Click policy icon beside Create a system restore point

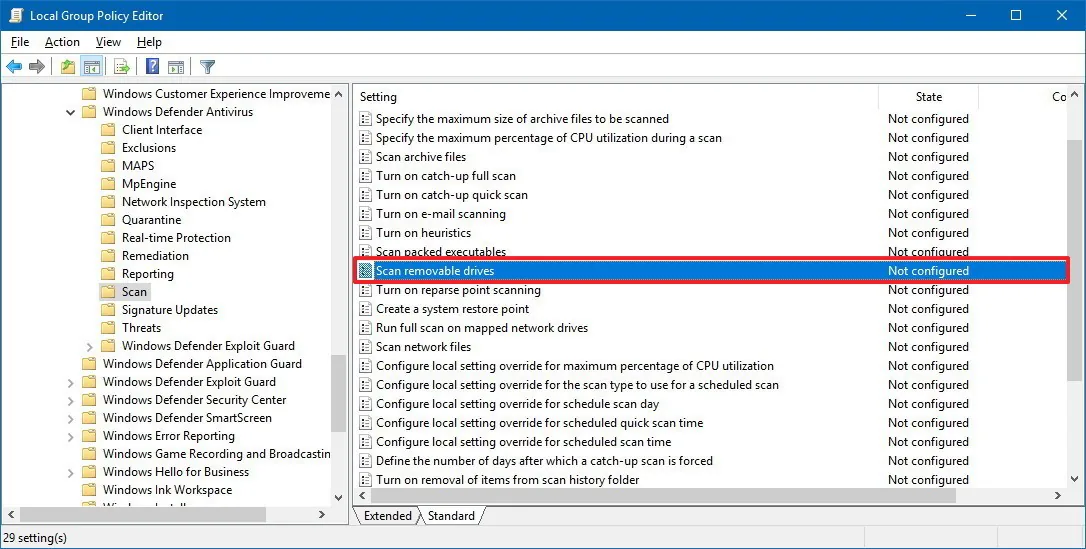(366, 309)
